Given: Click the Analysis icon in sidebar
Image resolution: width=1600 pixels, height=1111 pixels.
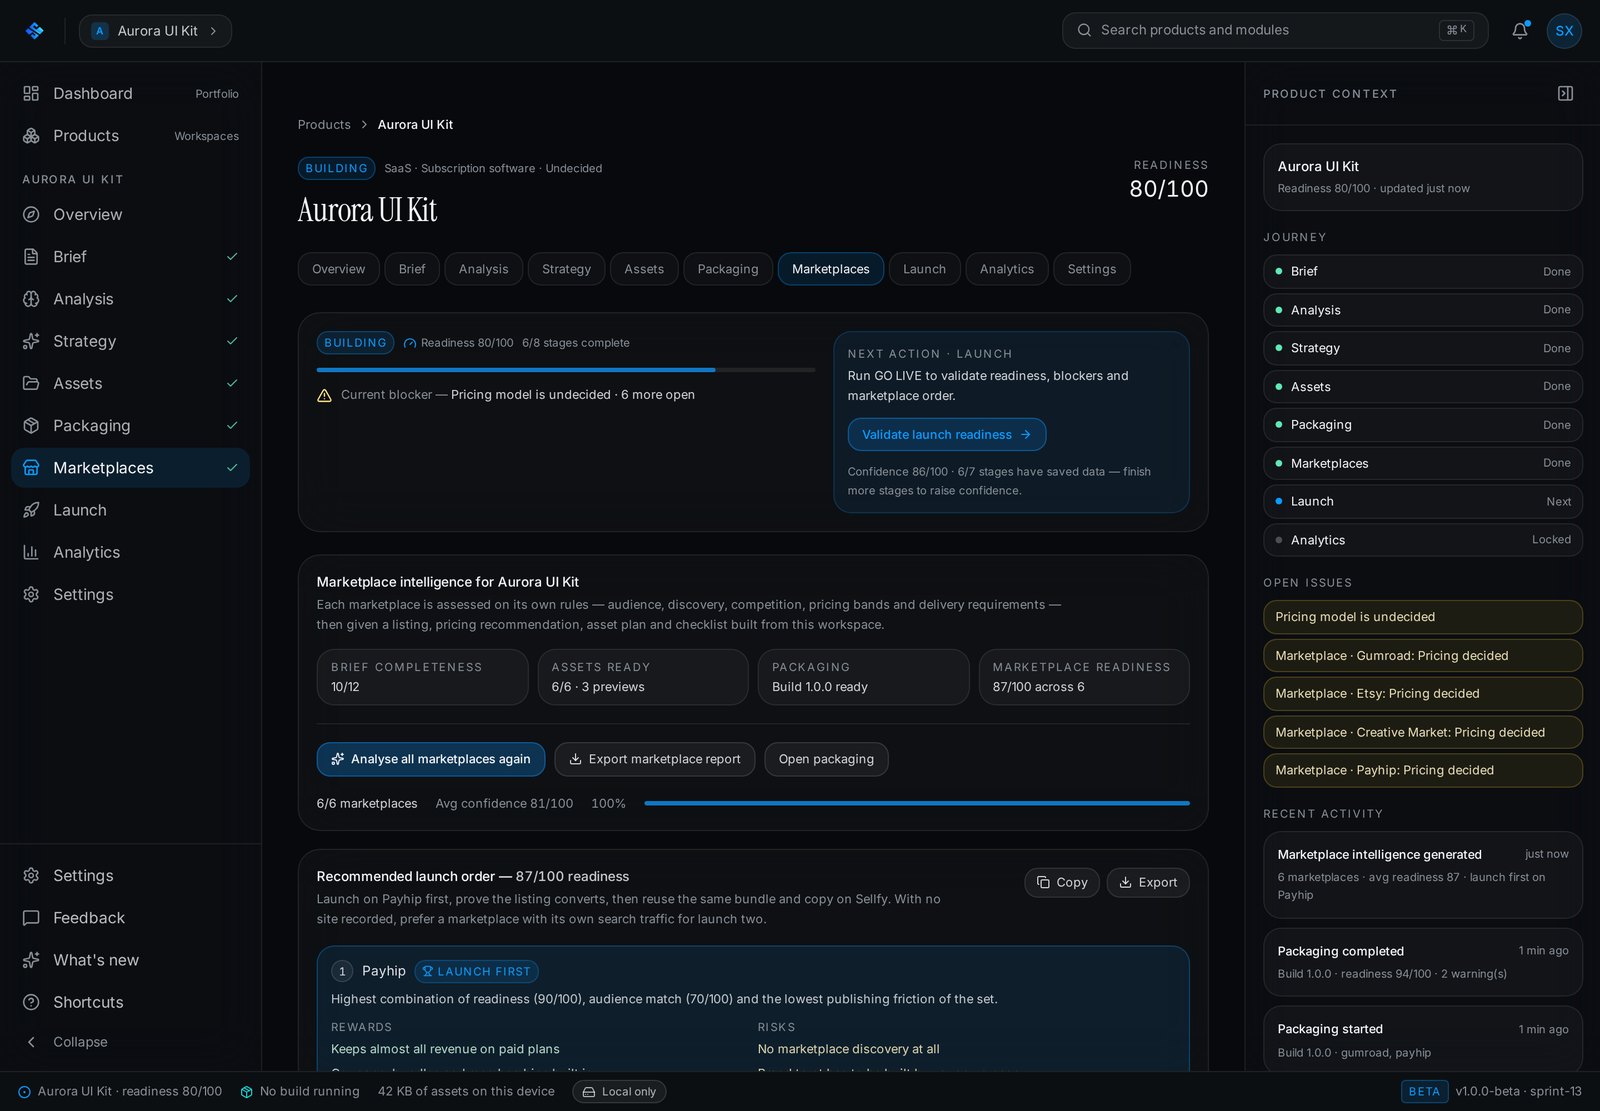Looking at the screenshot, I should click(31, 299).
